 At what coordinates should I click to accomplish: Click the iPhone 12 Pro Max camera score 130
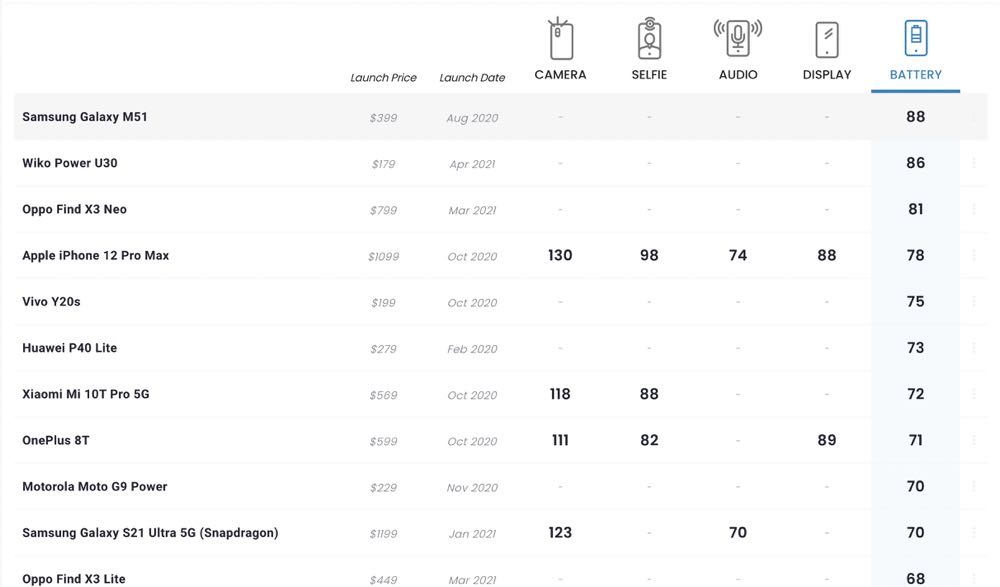pyautogui.click(x=560, y=256)
